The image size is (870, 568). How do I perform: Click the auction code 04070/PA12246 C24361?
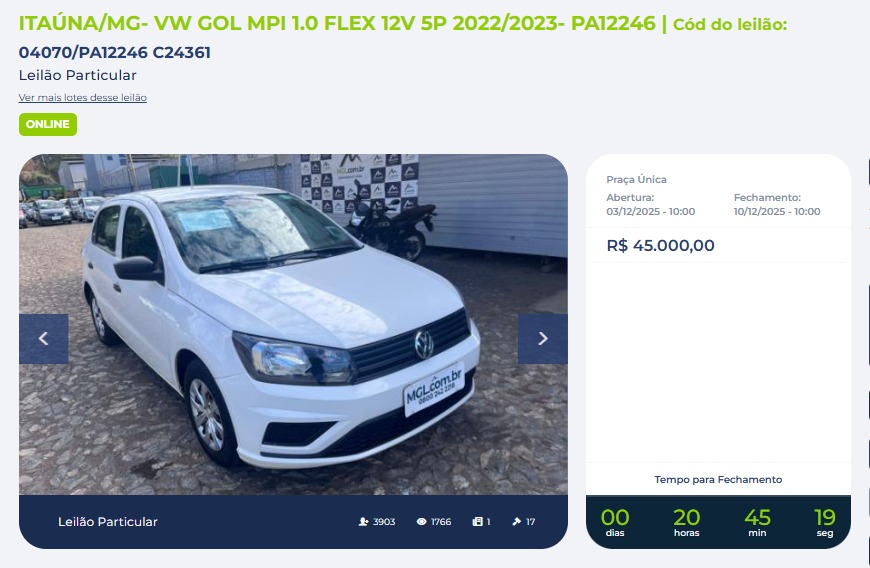115,53
